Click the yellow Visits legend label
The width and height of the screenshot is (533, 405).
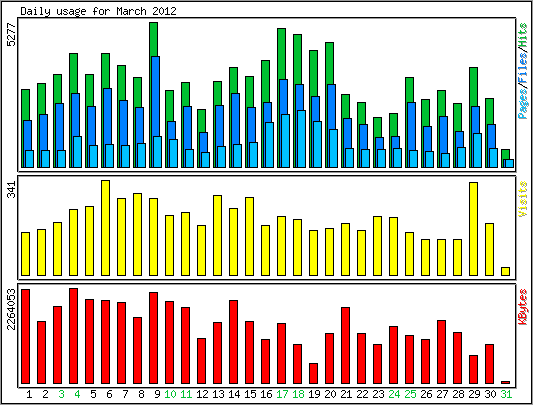pos(523,199)
